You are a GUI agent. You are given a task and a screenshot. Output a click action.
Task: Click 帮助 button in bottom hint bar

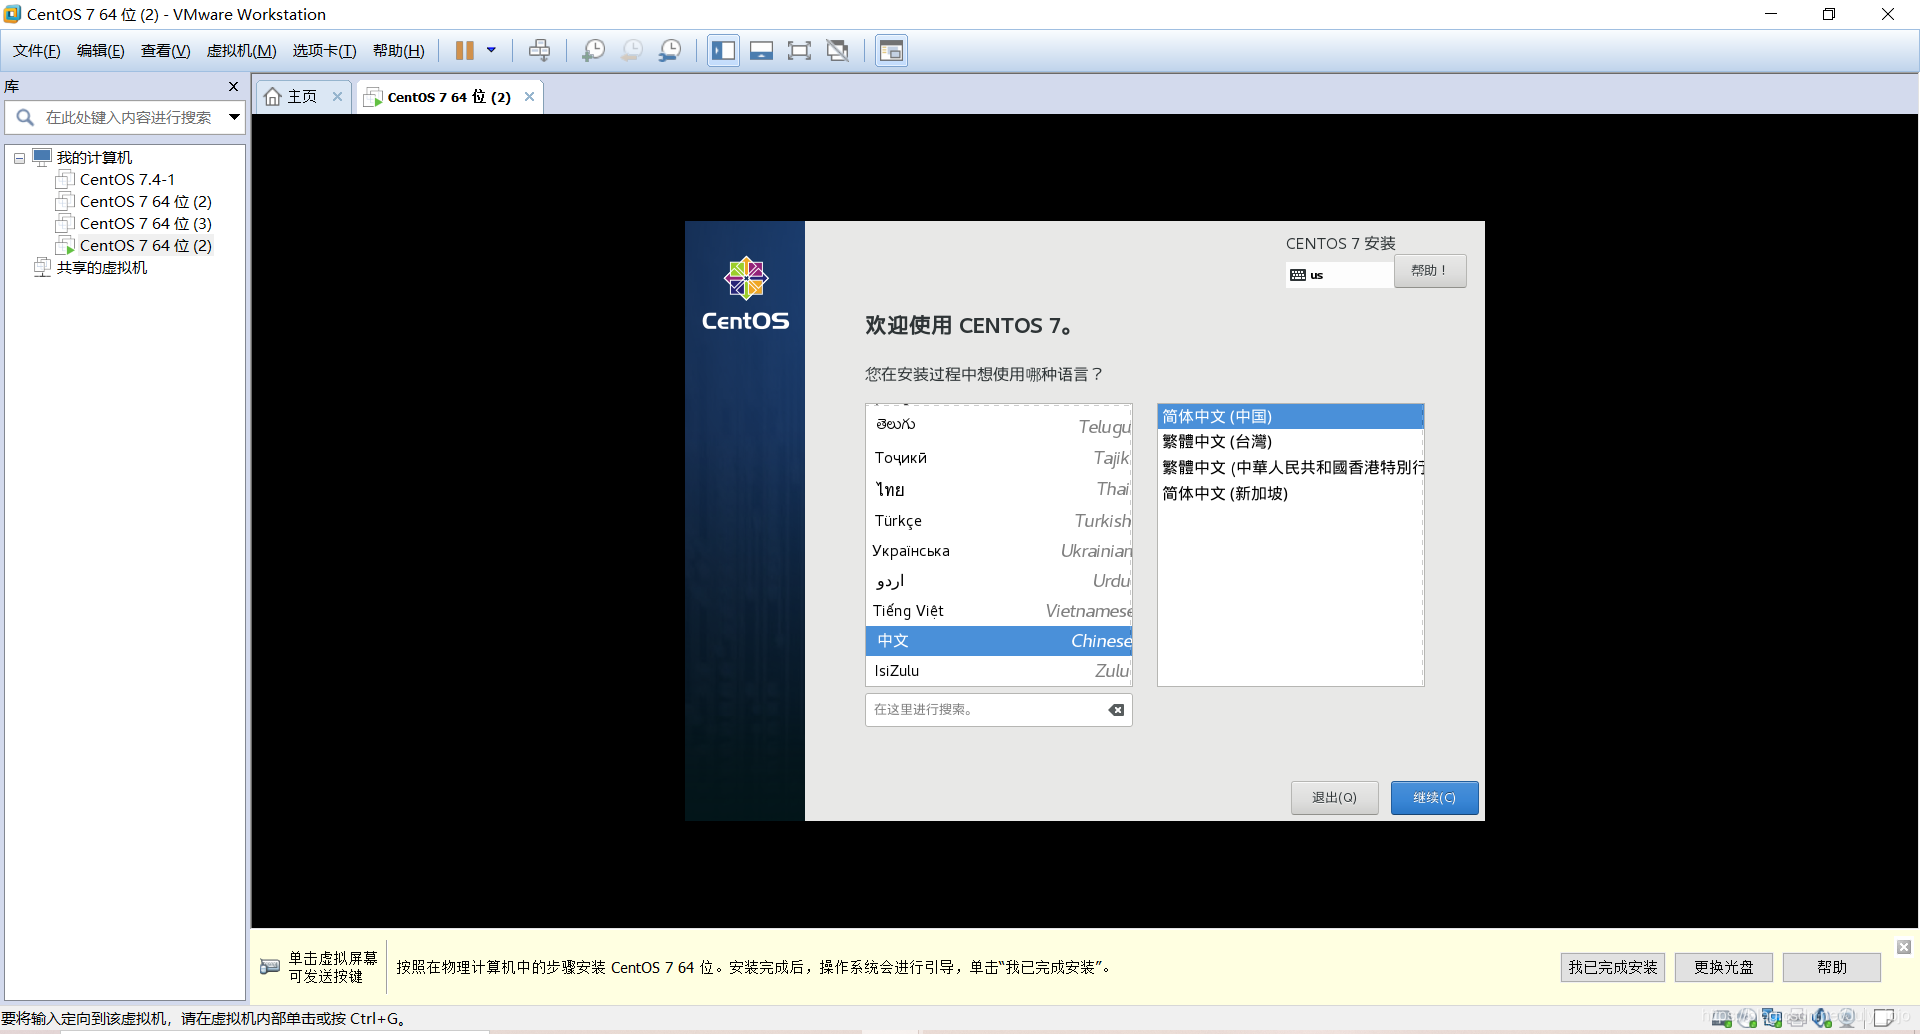click(x=1832, y=967)
